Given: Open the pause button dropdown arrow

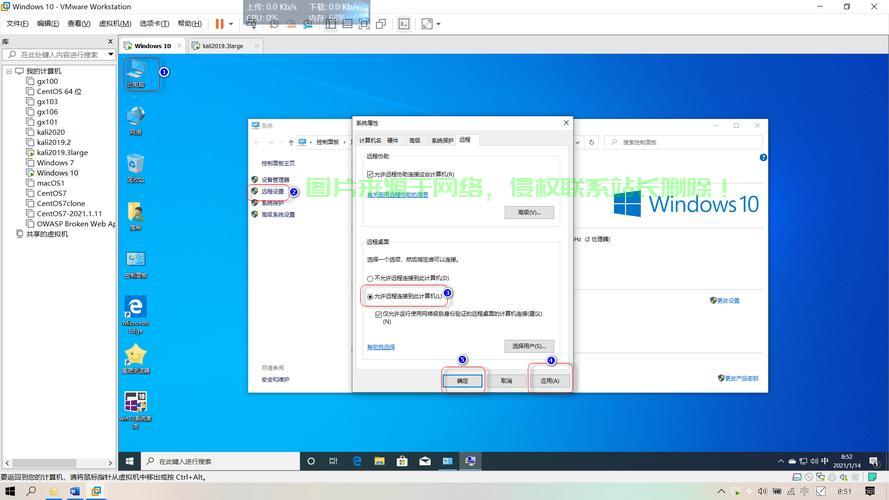Looking at the screenshot, I should (231, 24).
